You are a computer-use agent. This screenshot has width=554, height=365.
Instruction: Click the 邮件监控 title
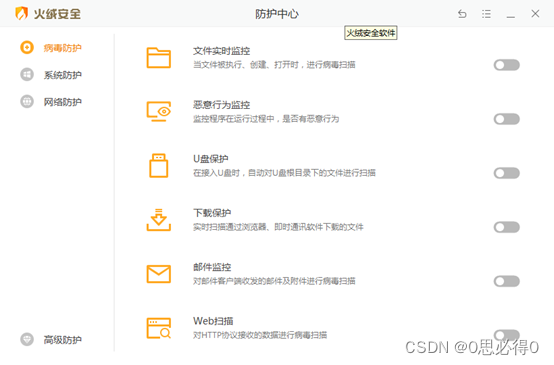[212, 267]
